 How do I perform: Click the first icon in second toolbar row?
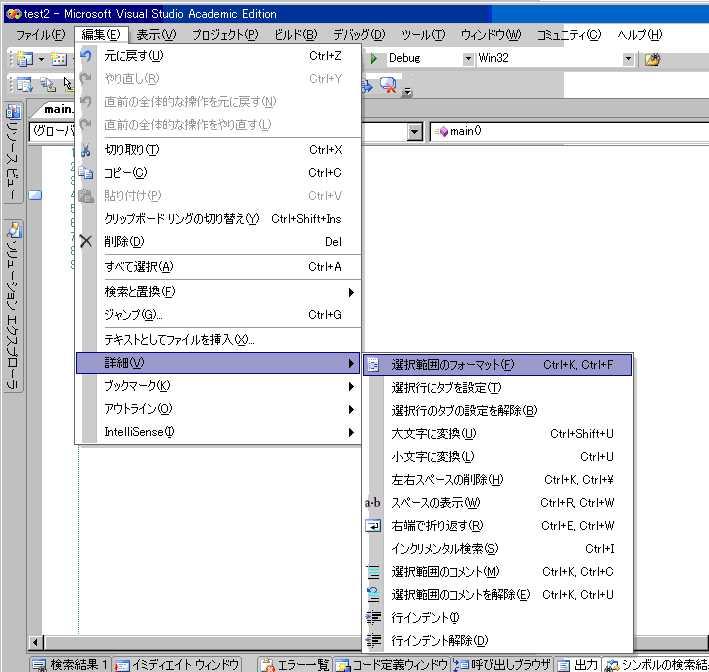click(x=24, y=85)
